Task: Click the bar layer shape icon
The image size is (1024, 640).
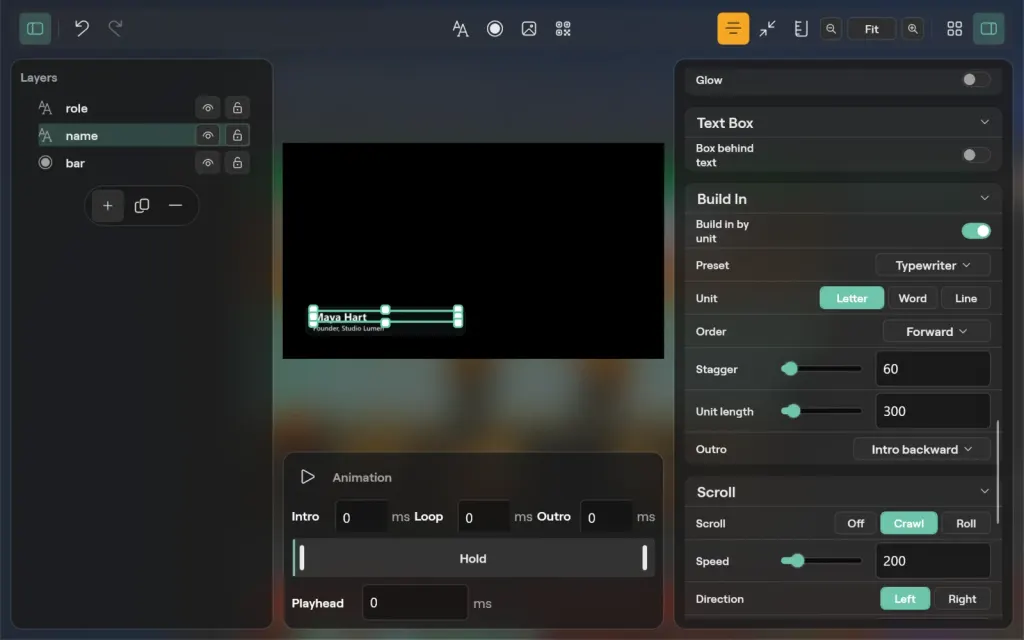Action: pos(45,163)
